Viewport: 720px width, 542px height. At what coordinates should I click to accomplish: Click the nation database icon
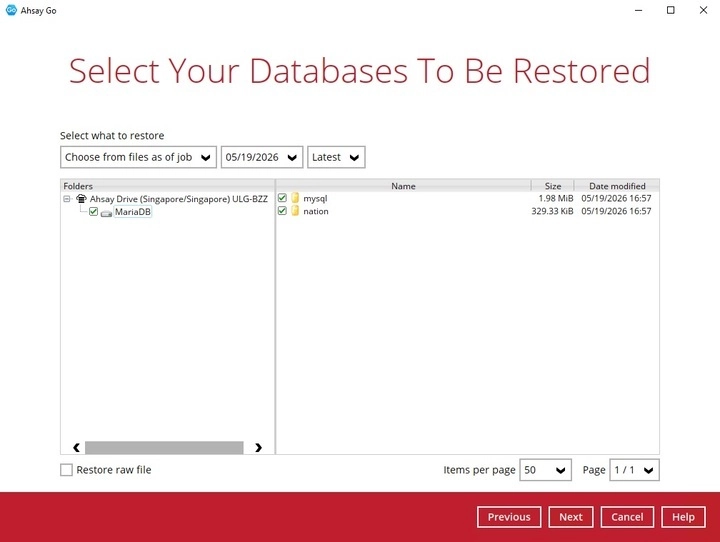tap(295, 211)
